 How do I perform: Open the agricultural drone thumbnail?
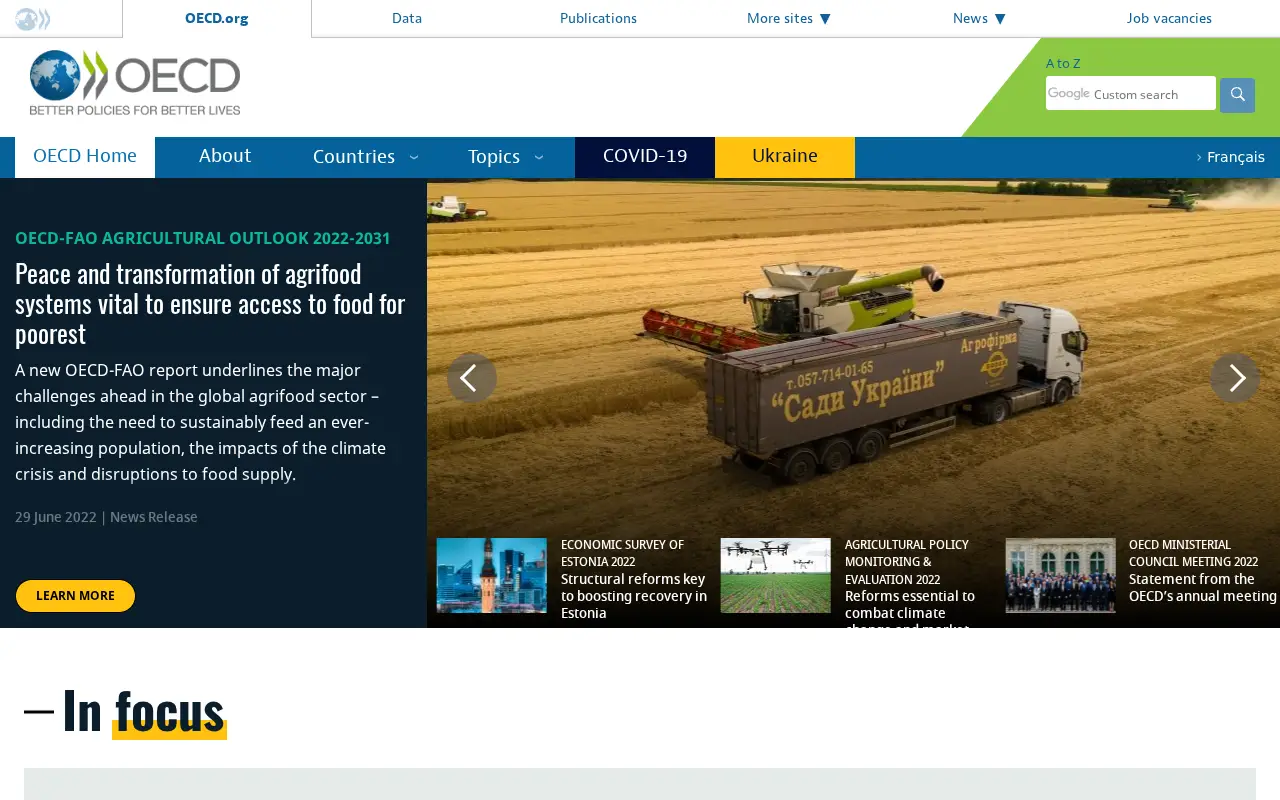click(x=775, y=575)
